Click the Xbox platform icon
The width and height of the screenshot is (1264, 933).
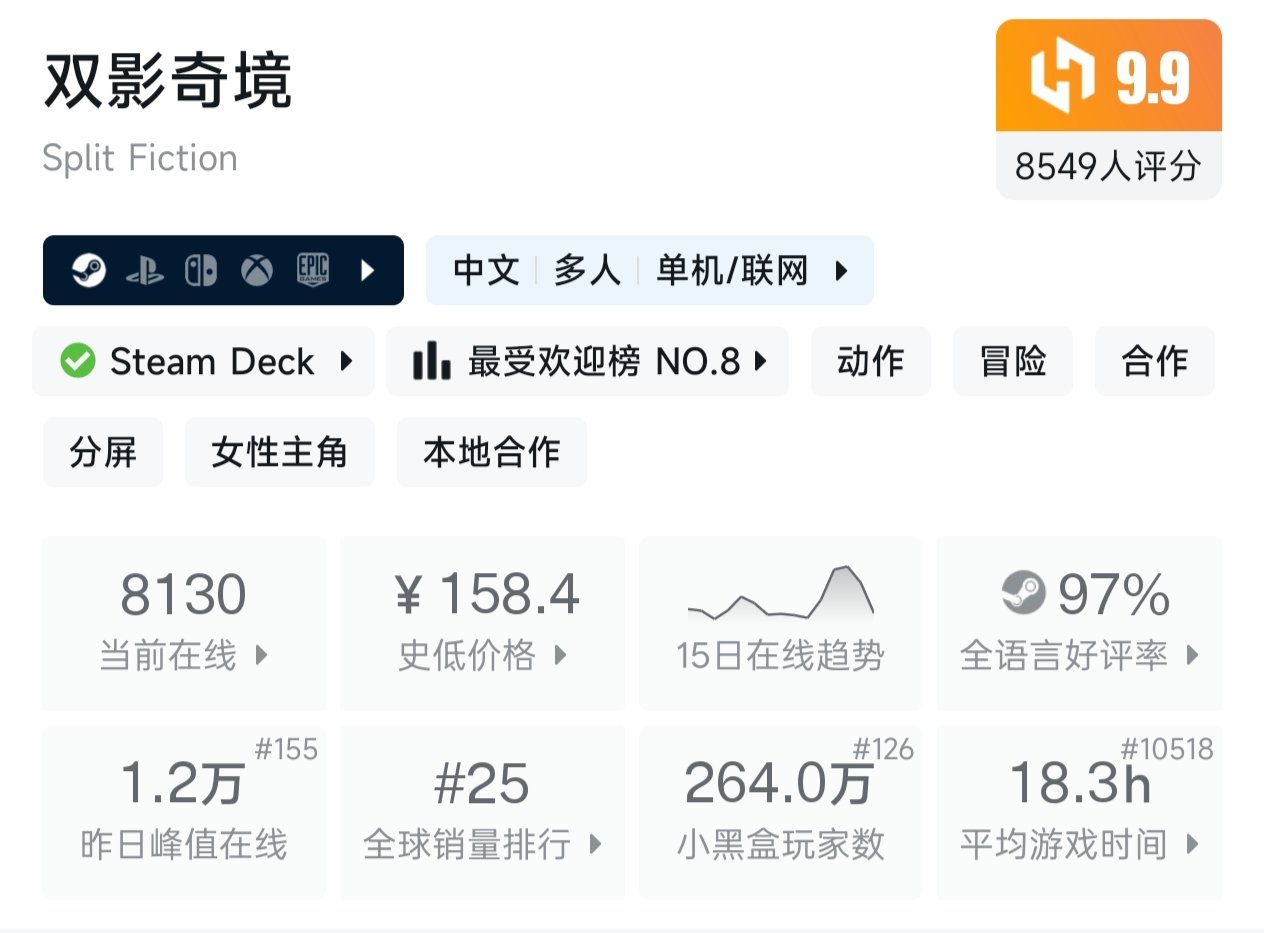tap(258, 270)
